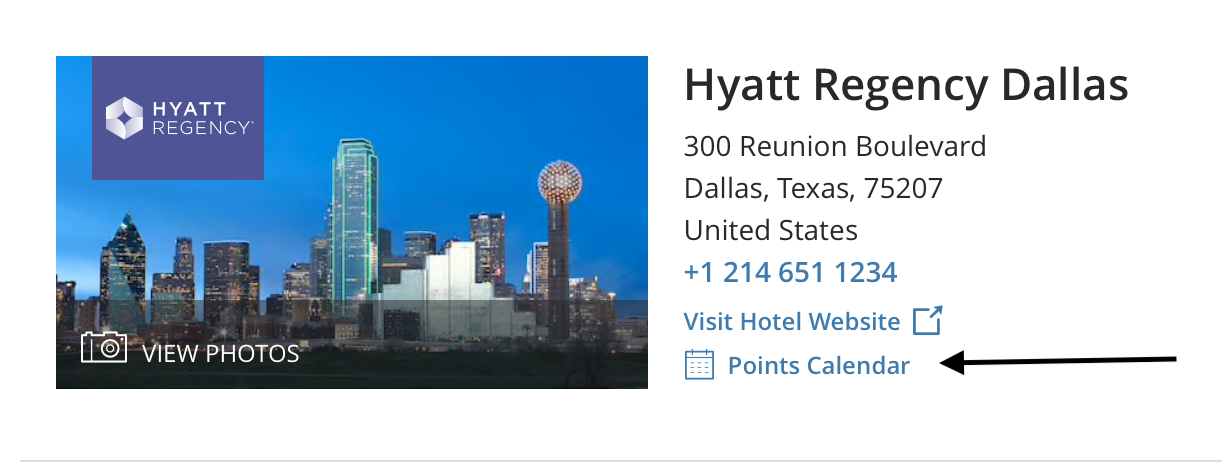
Task: Click the Dallas, Texas, 75207 text
Action: (813, 188)
